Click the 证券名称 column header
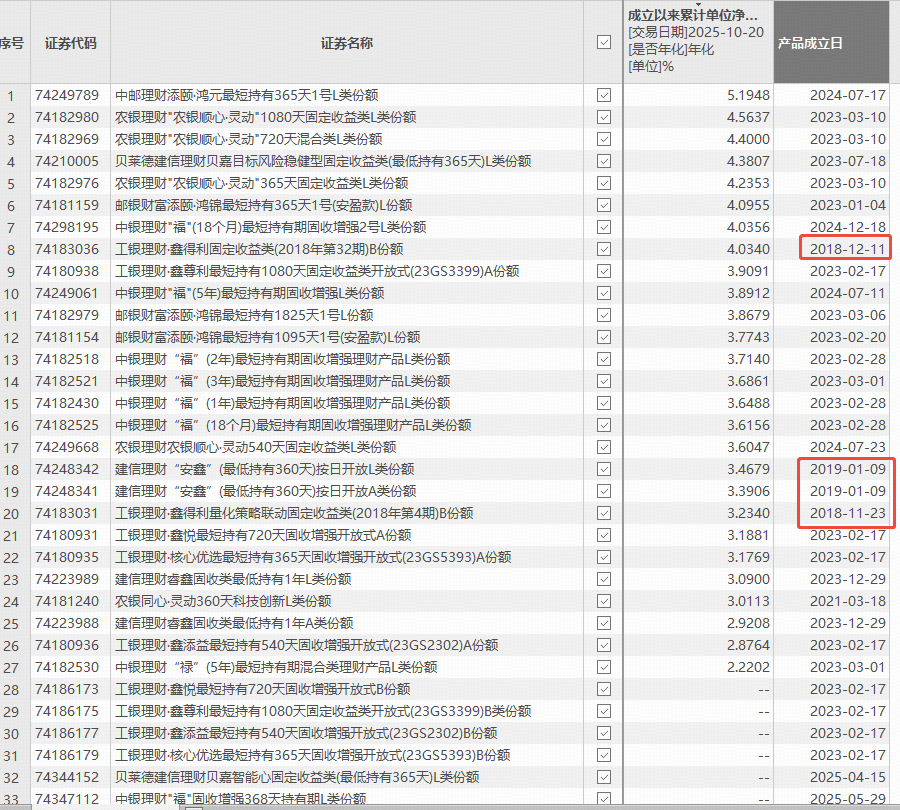900x810 pixels. tap(347, 42)
